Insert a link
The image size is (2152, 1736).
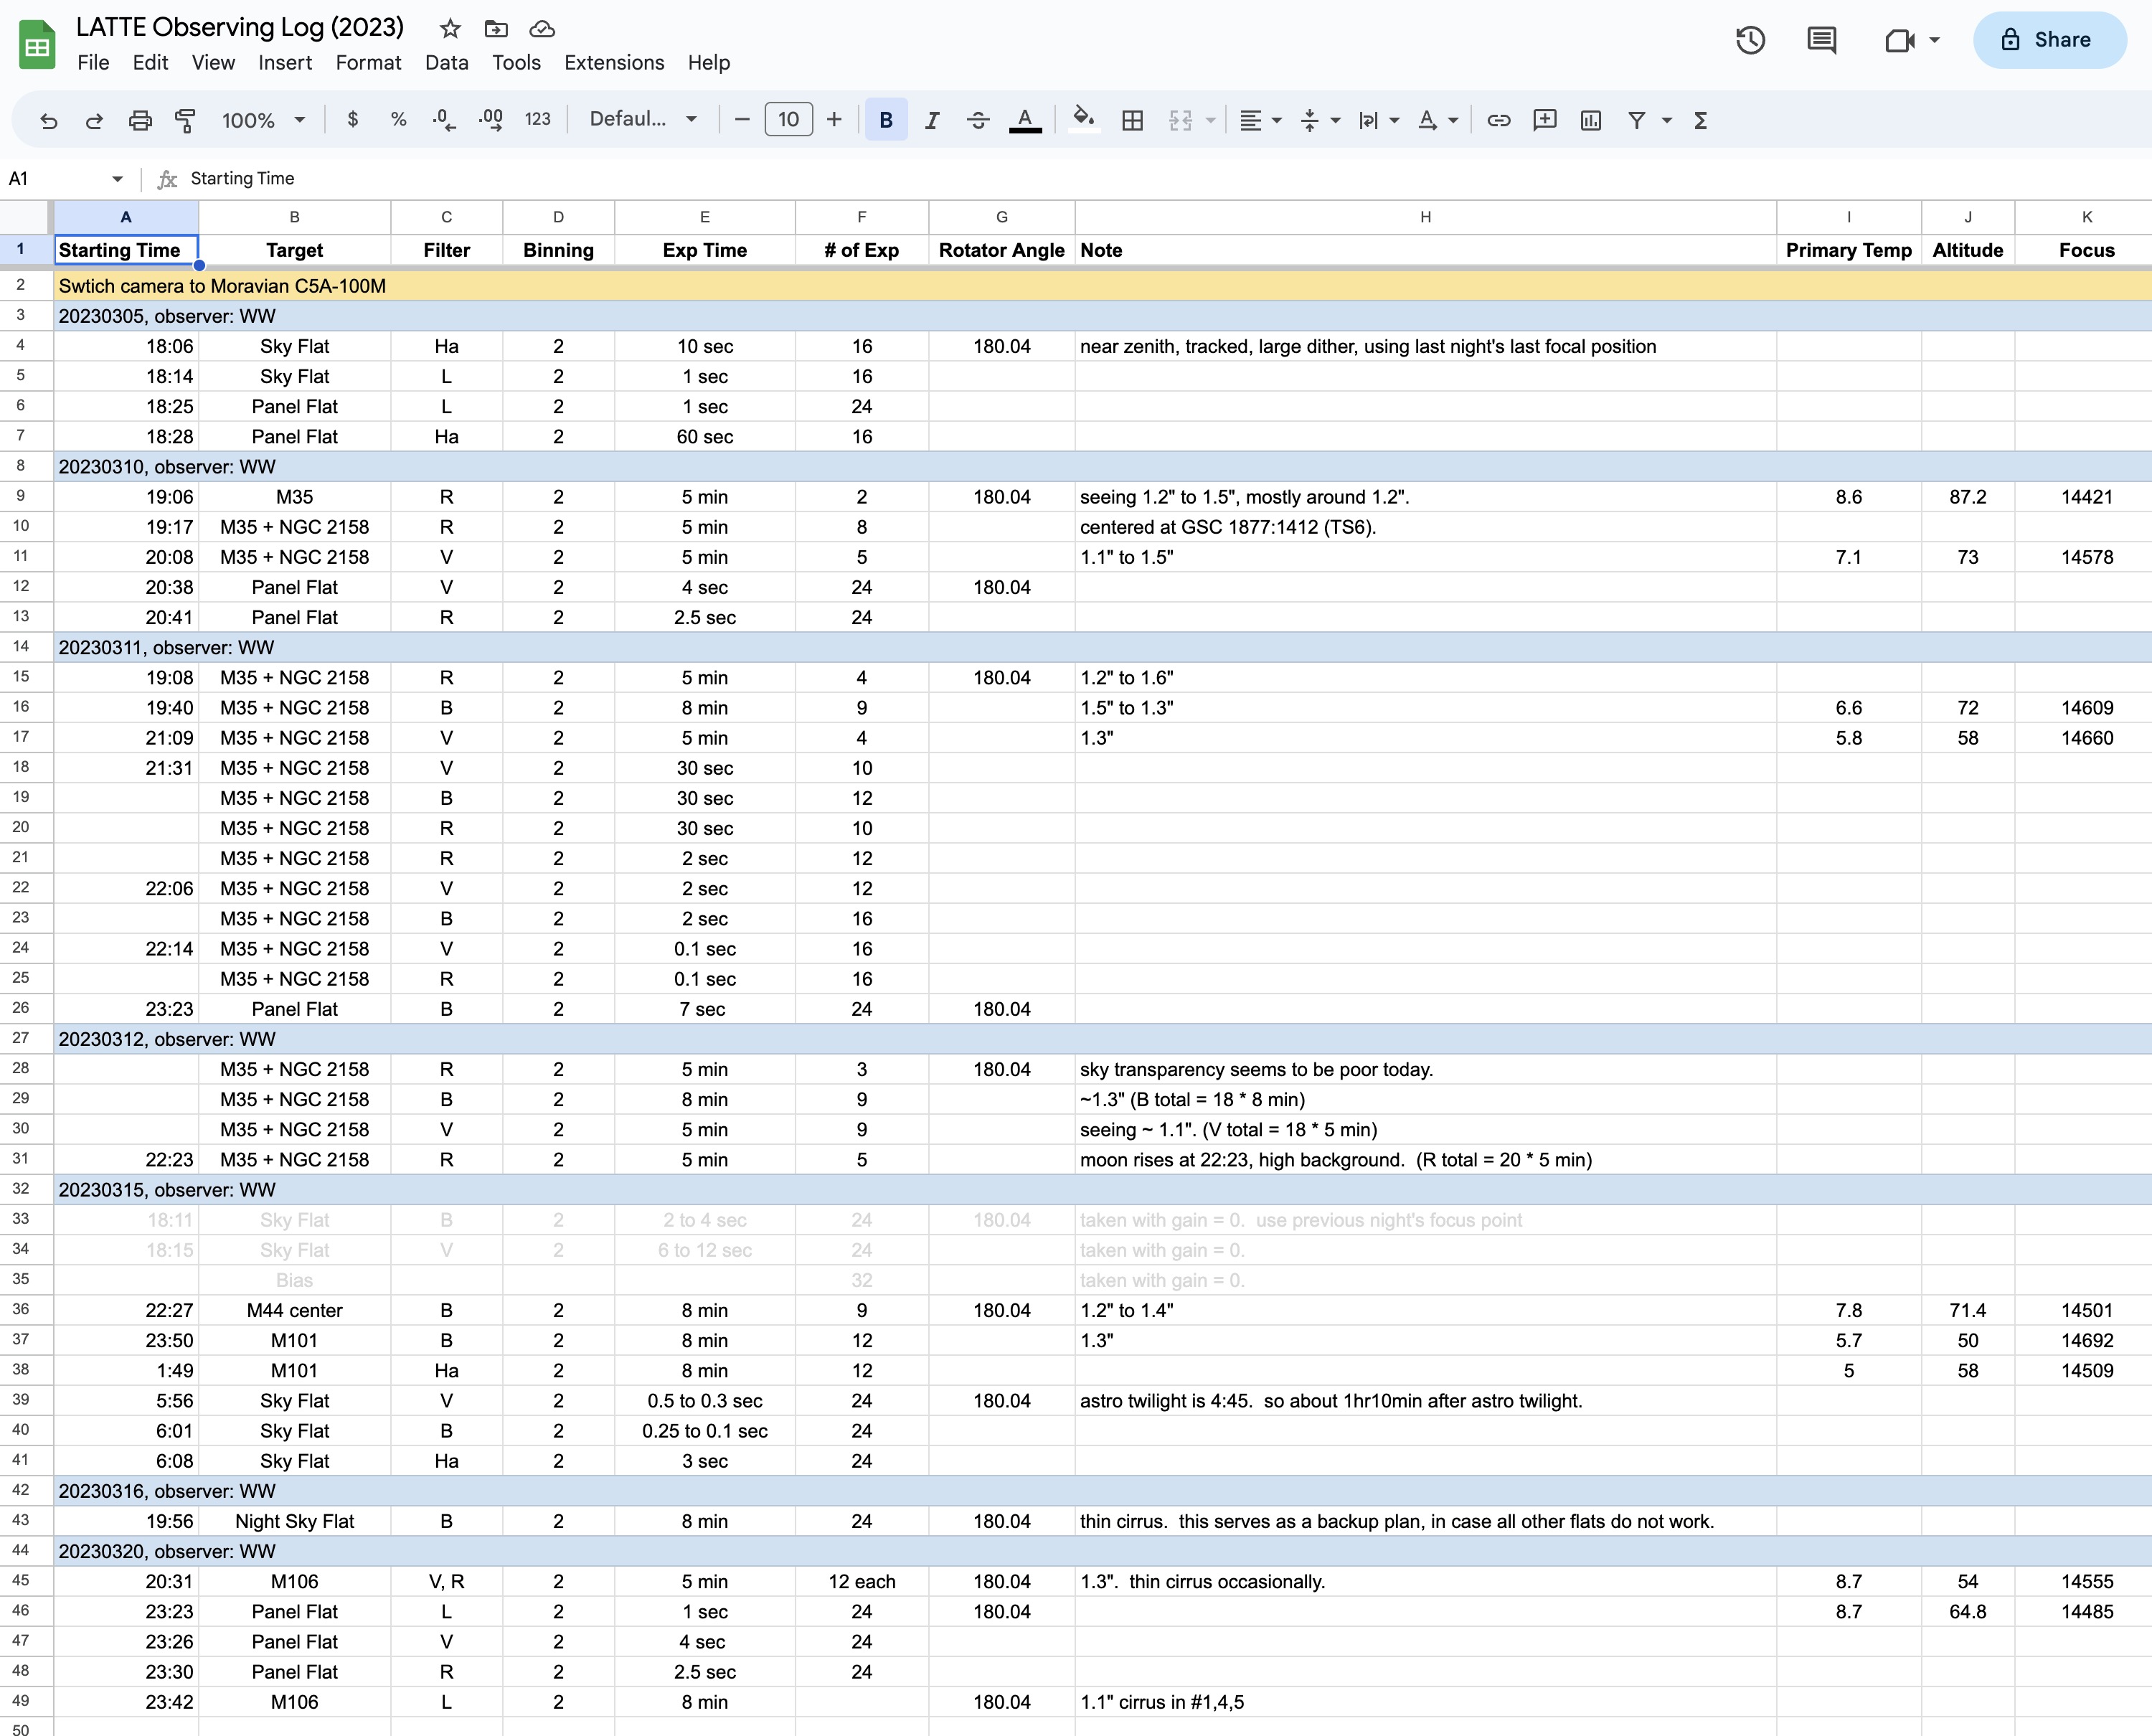click(x=1498, y=120)
